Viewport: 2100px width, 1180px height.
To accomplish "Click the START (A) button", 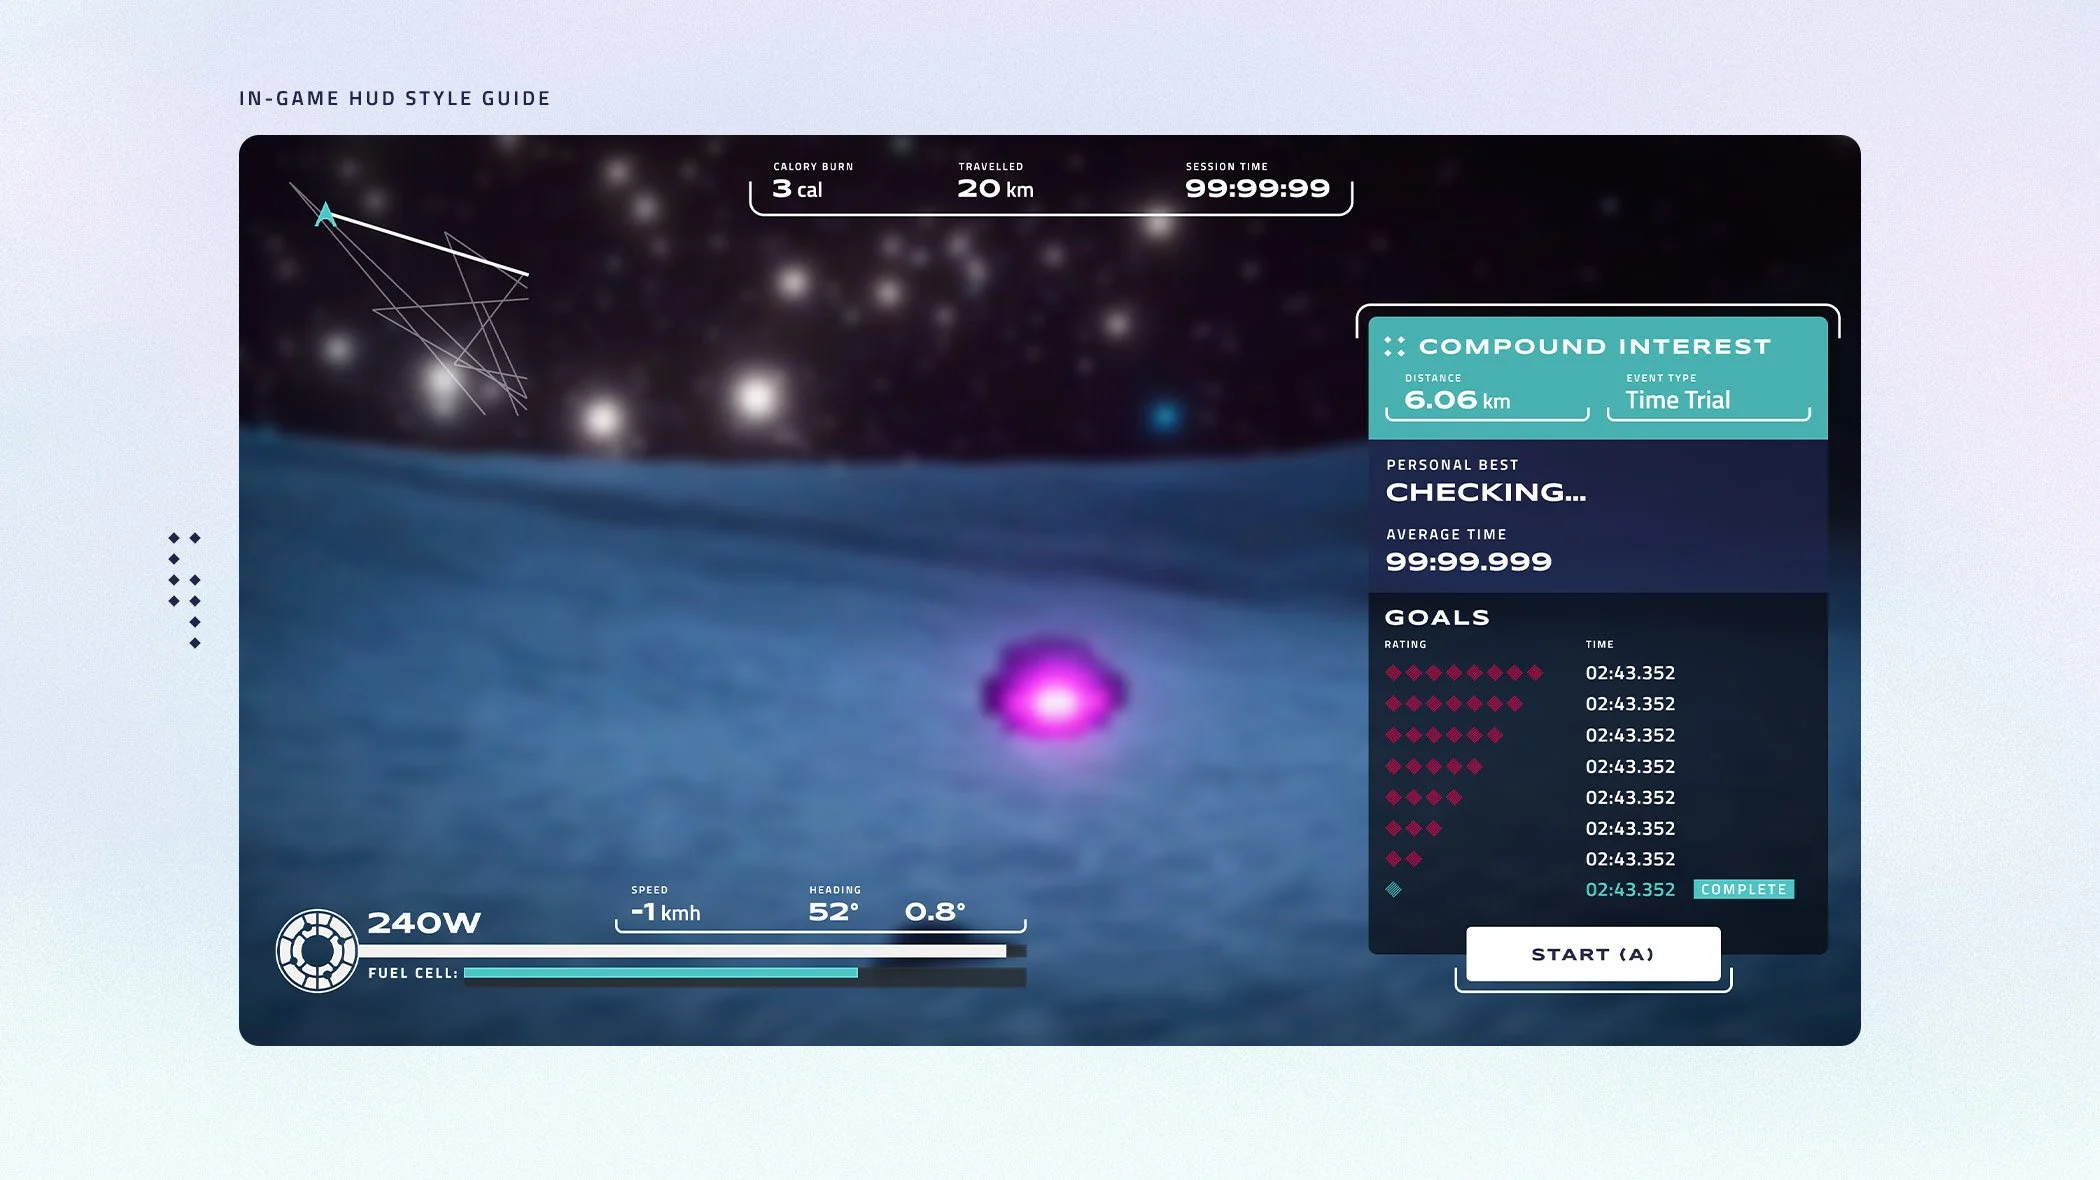I will tap(1592, 954).
